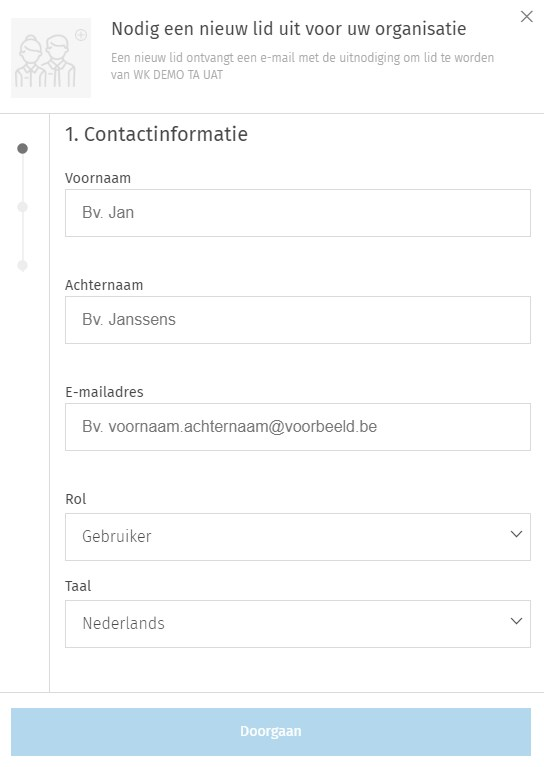Click the Doorgaan button
Screen dimensions: 544x767
(x=271, y=732)
